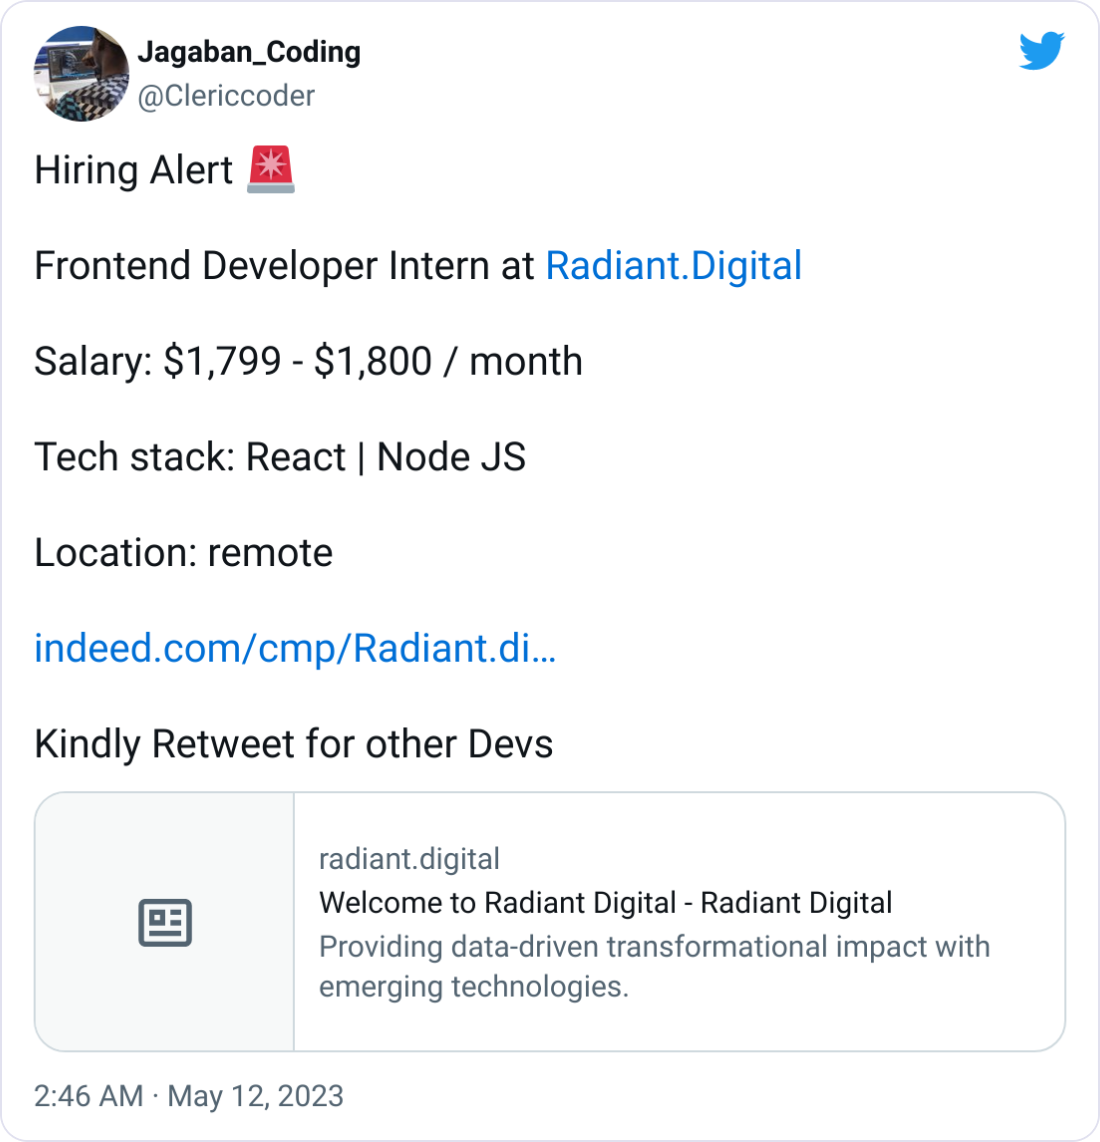Open the Radiant.Digital link
Screen dimensions: 1100x1142
[x=673, y=265]
